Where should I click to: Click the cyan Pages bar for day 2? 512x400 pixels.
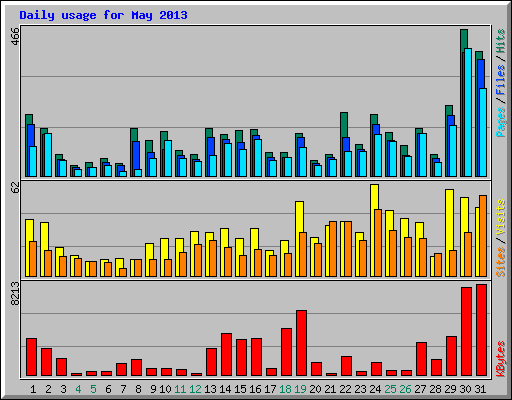tap(48, 155)
